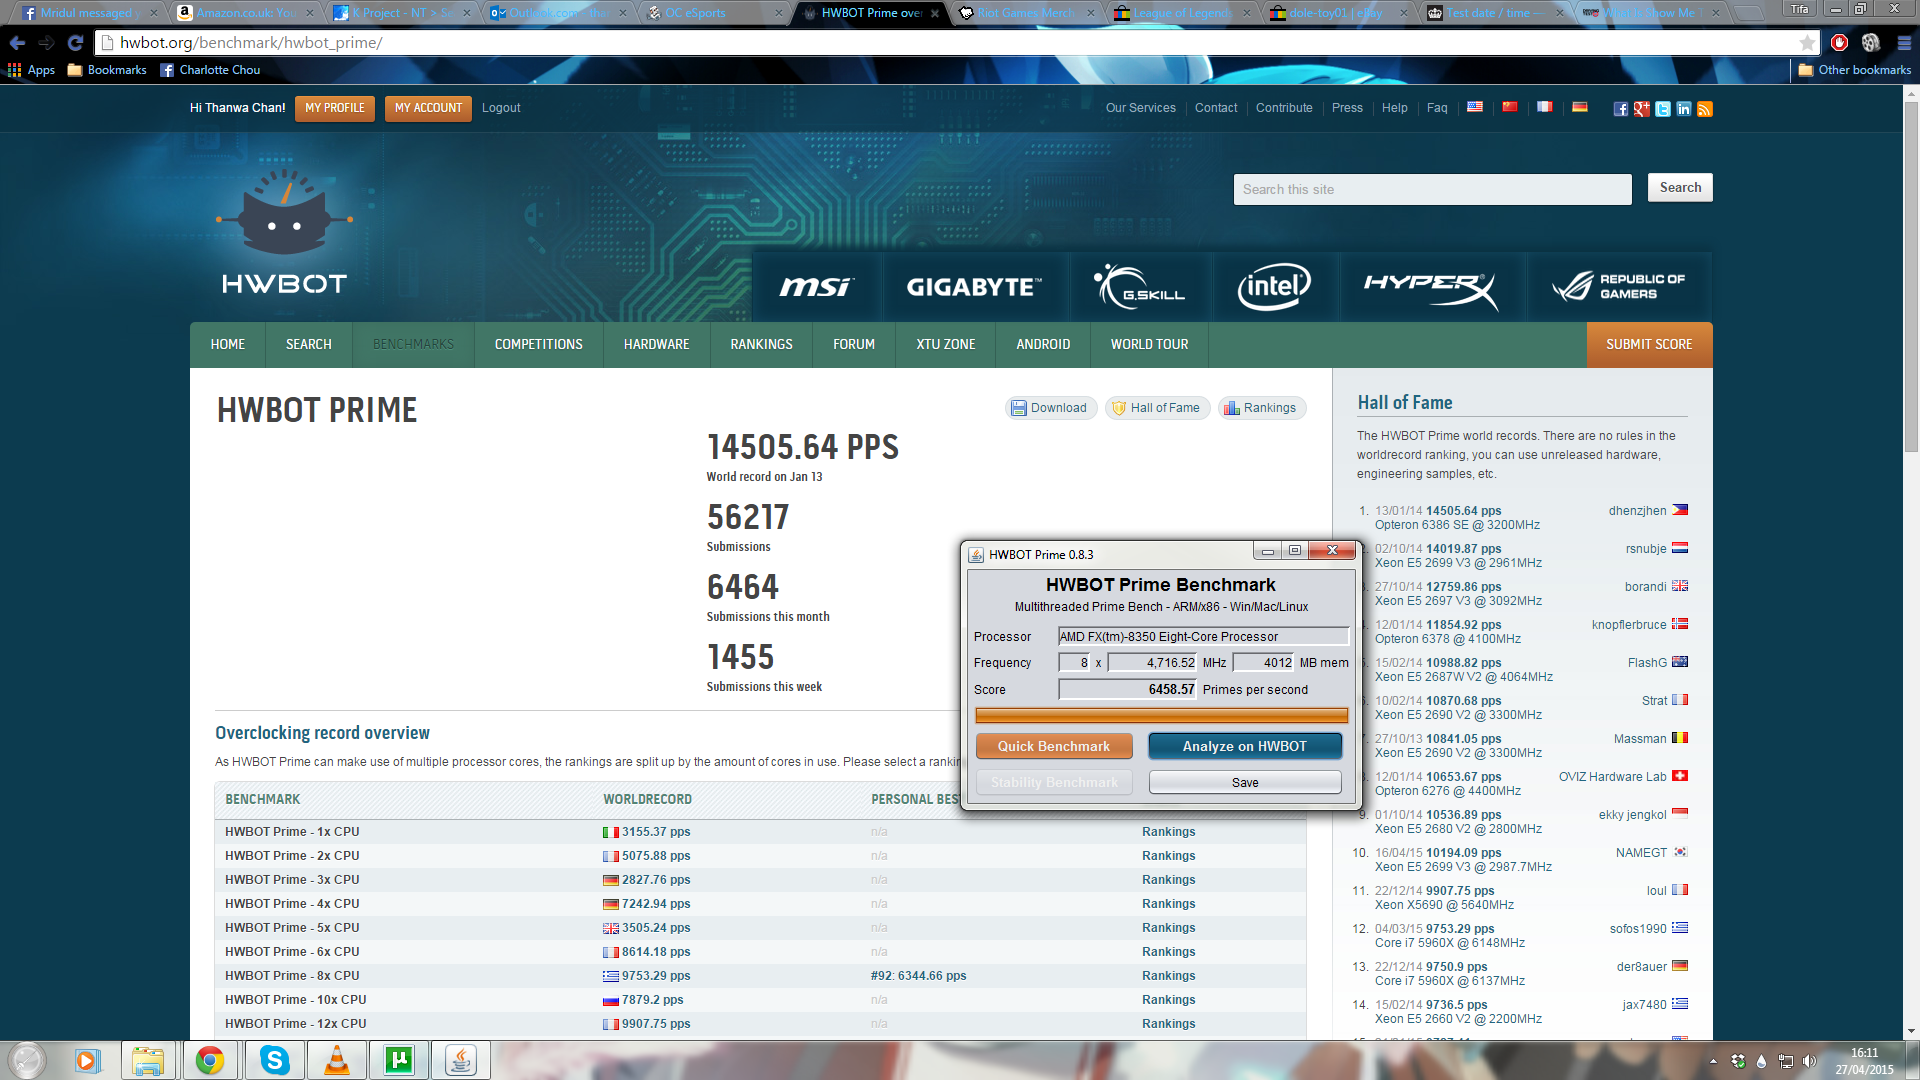Image resolution: width=1920 pixels, height=1080 pixels.
Task: Open the film reel extension icon
Action: click(1871, 43)
